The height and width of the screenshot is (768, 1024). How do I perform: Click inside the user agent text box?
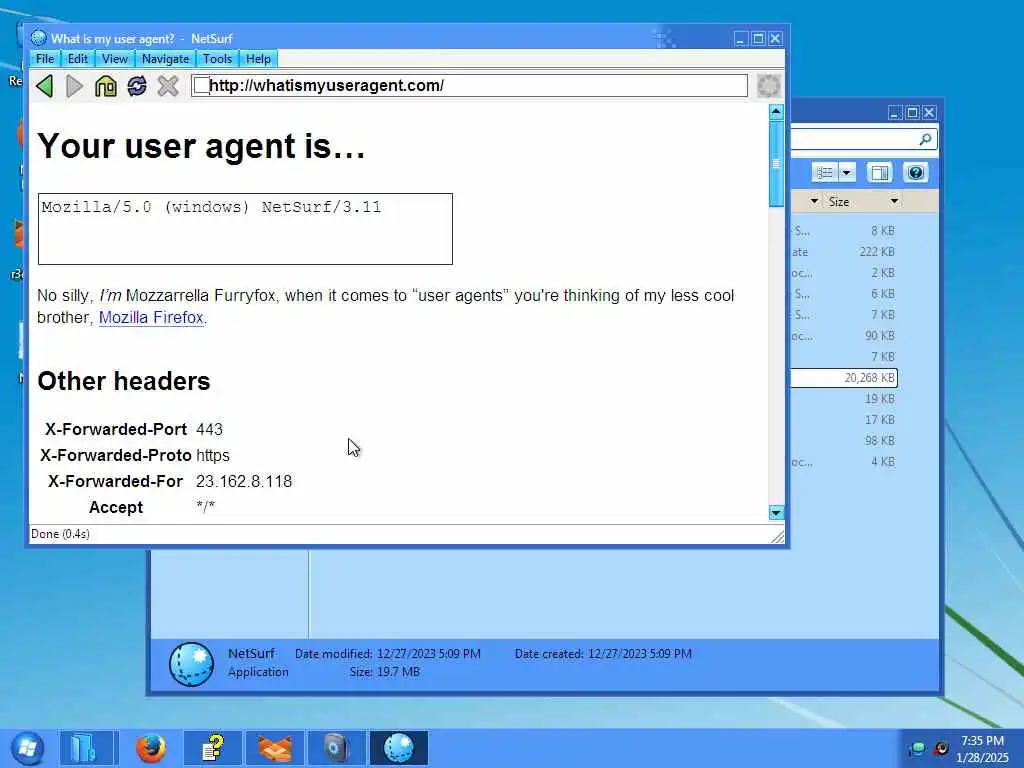point(245,229)
